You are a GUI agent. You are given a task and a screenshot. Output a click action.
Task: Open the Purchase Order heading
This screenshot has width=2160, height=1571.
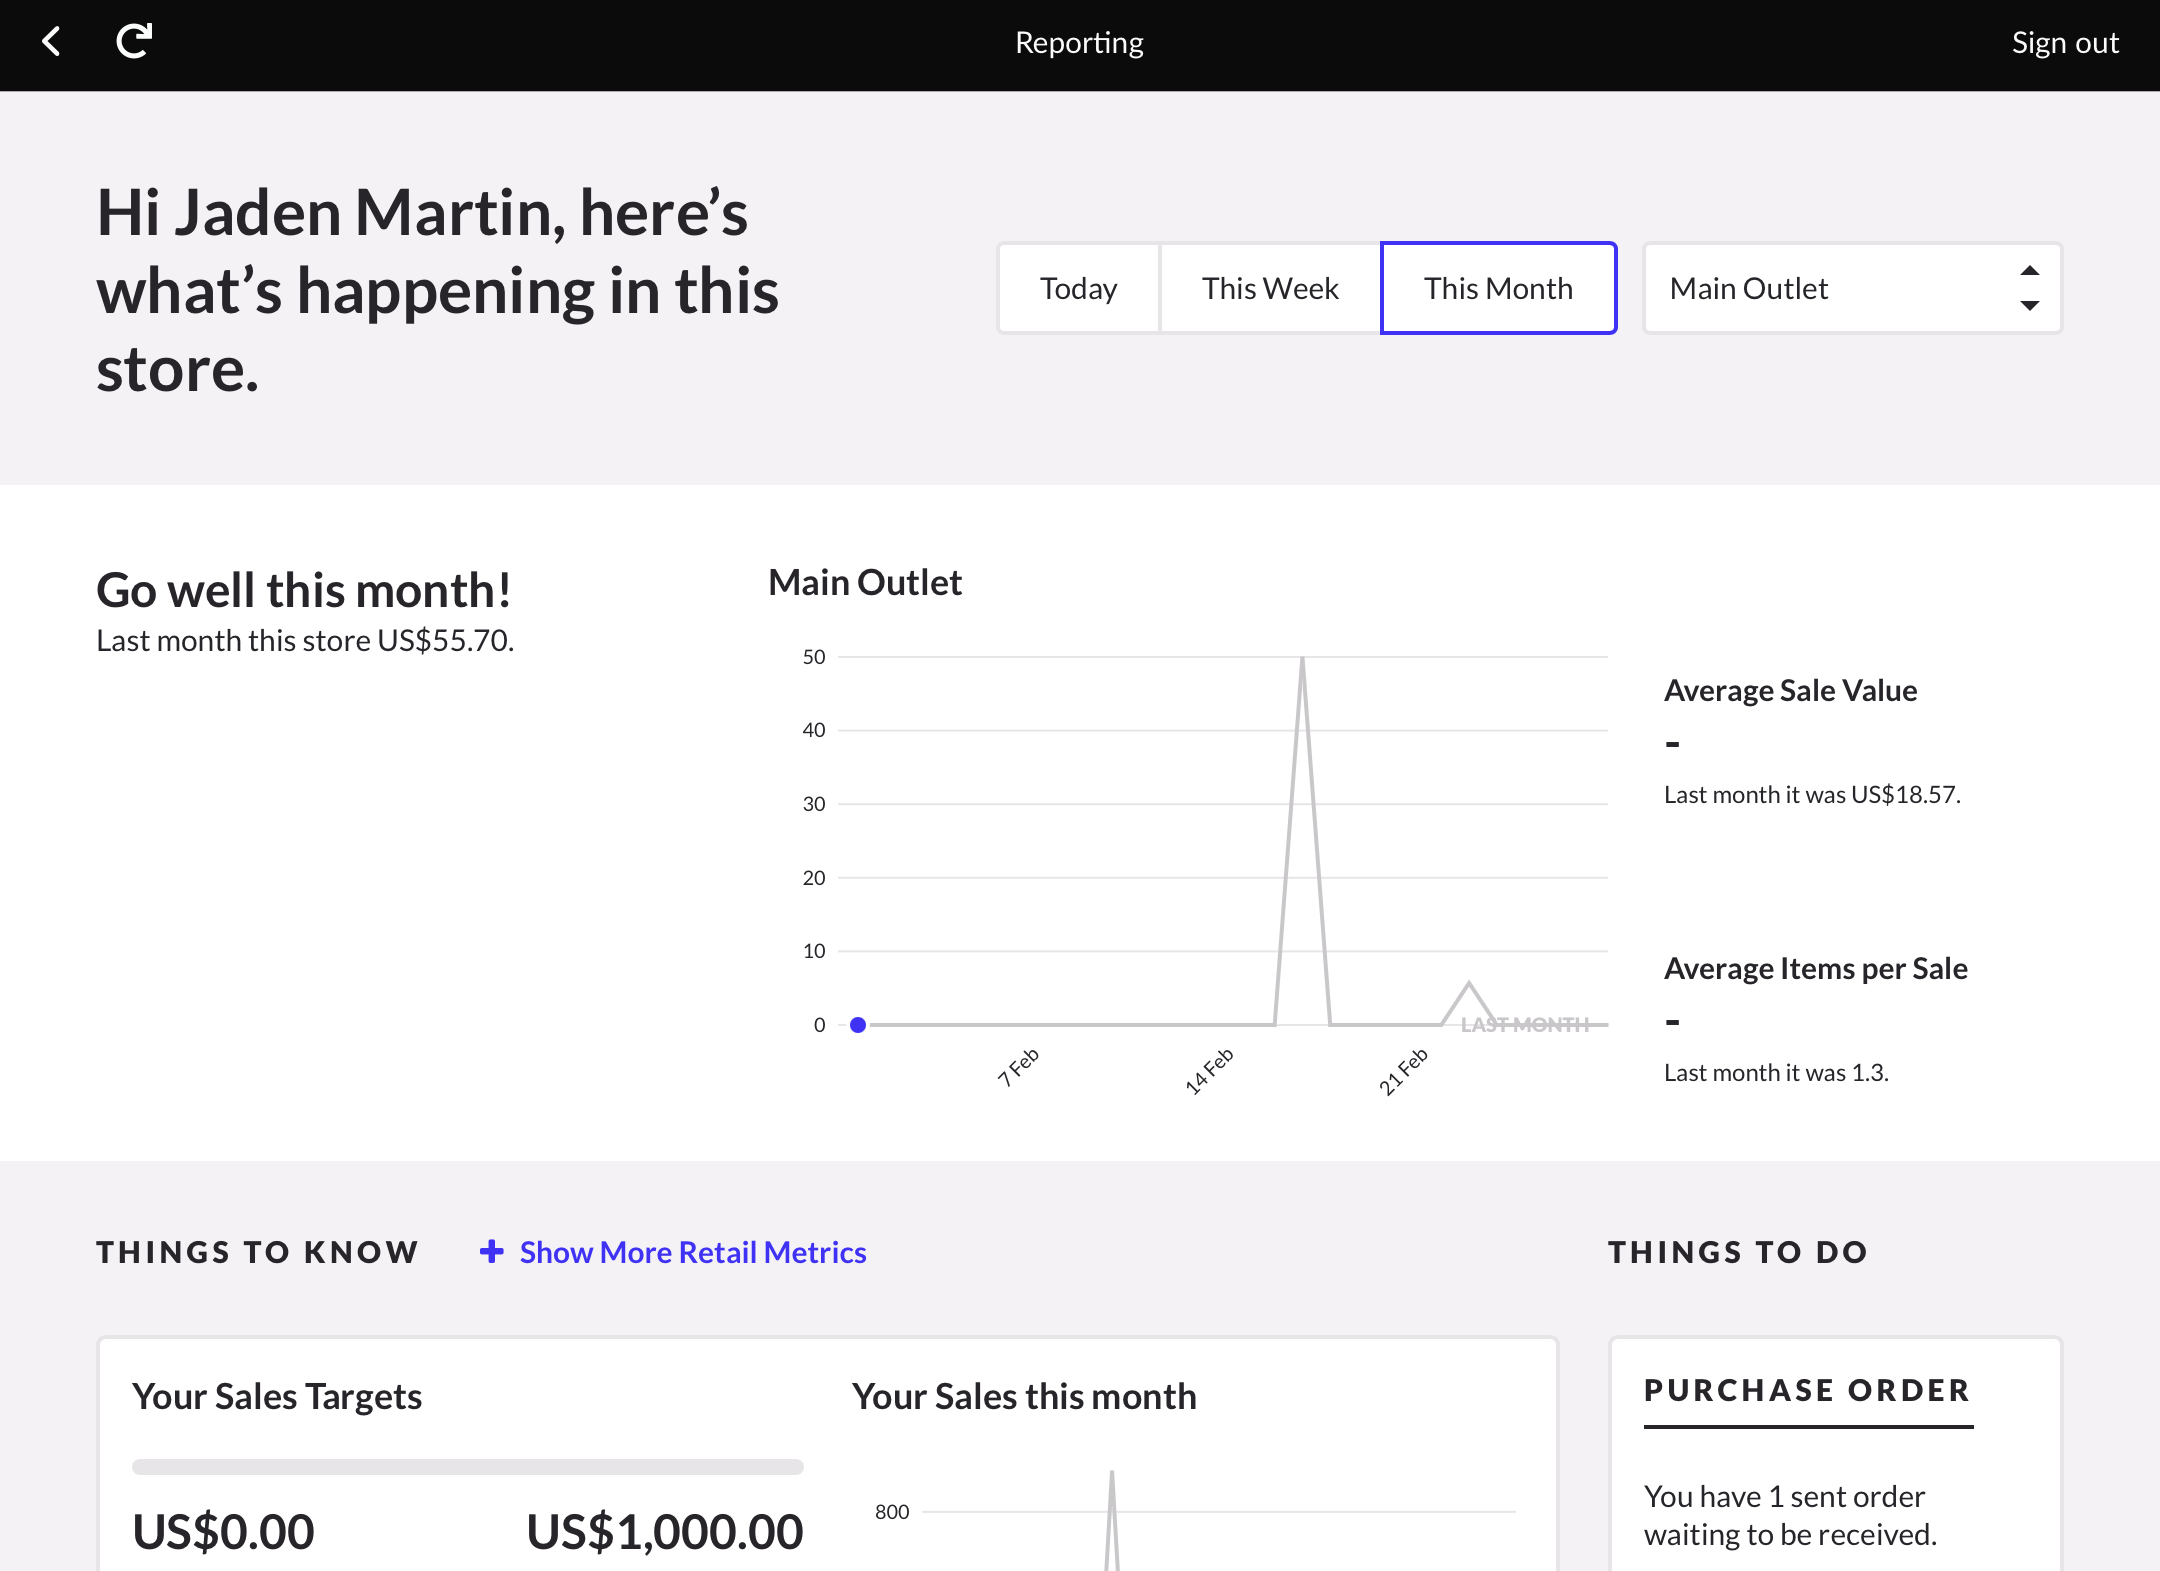[1807, 1390]
